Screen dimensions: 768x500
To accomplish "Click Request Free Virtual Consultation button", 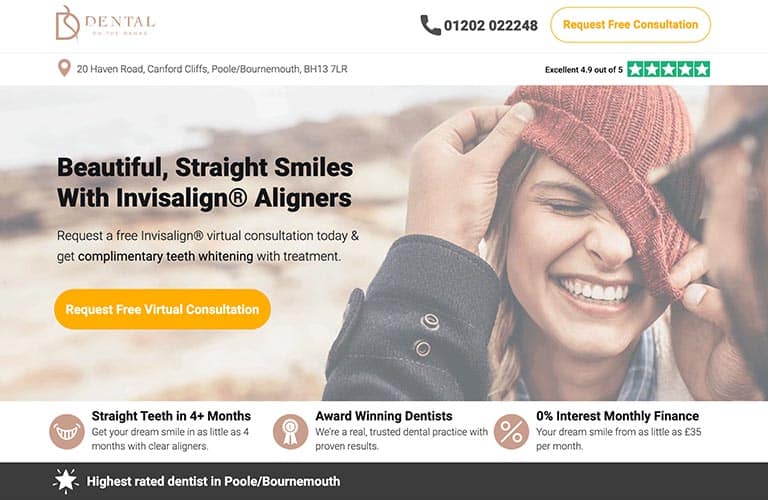I will click(x=162, y=309).
